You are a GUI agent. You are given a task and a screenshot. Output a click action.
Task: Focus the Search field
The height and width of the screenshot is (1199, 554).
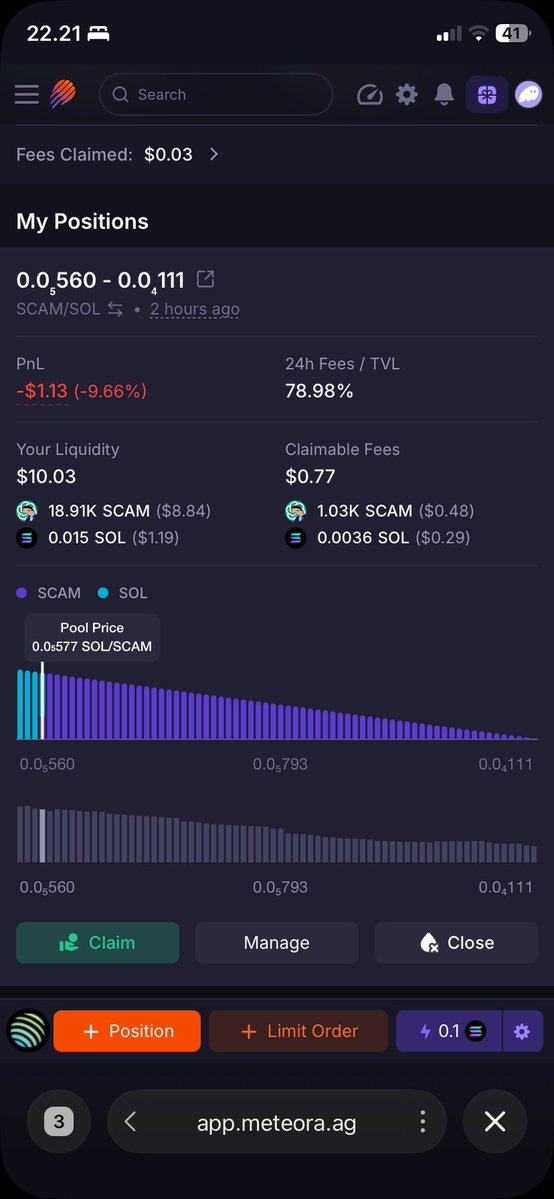point(216,94)
